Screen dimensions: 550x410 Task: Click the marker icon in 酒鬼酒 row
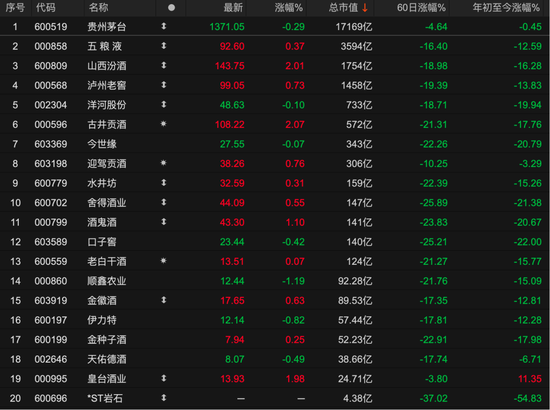tap(163, 222)
